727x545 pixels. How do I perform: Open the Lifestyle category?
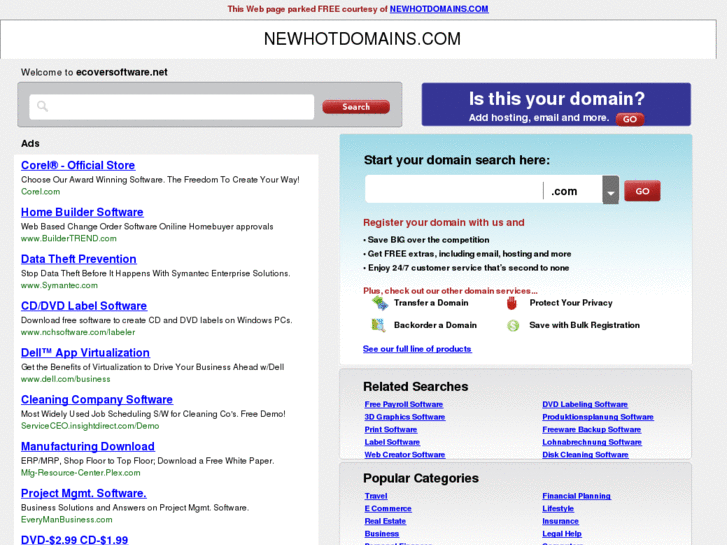coord(558,508)
